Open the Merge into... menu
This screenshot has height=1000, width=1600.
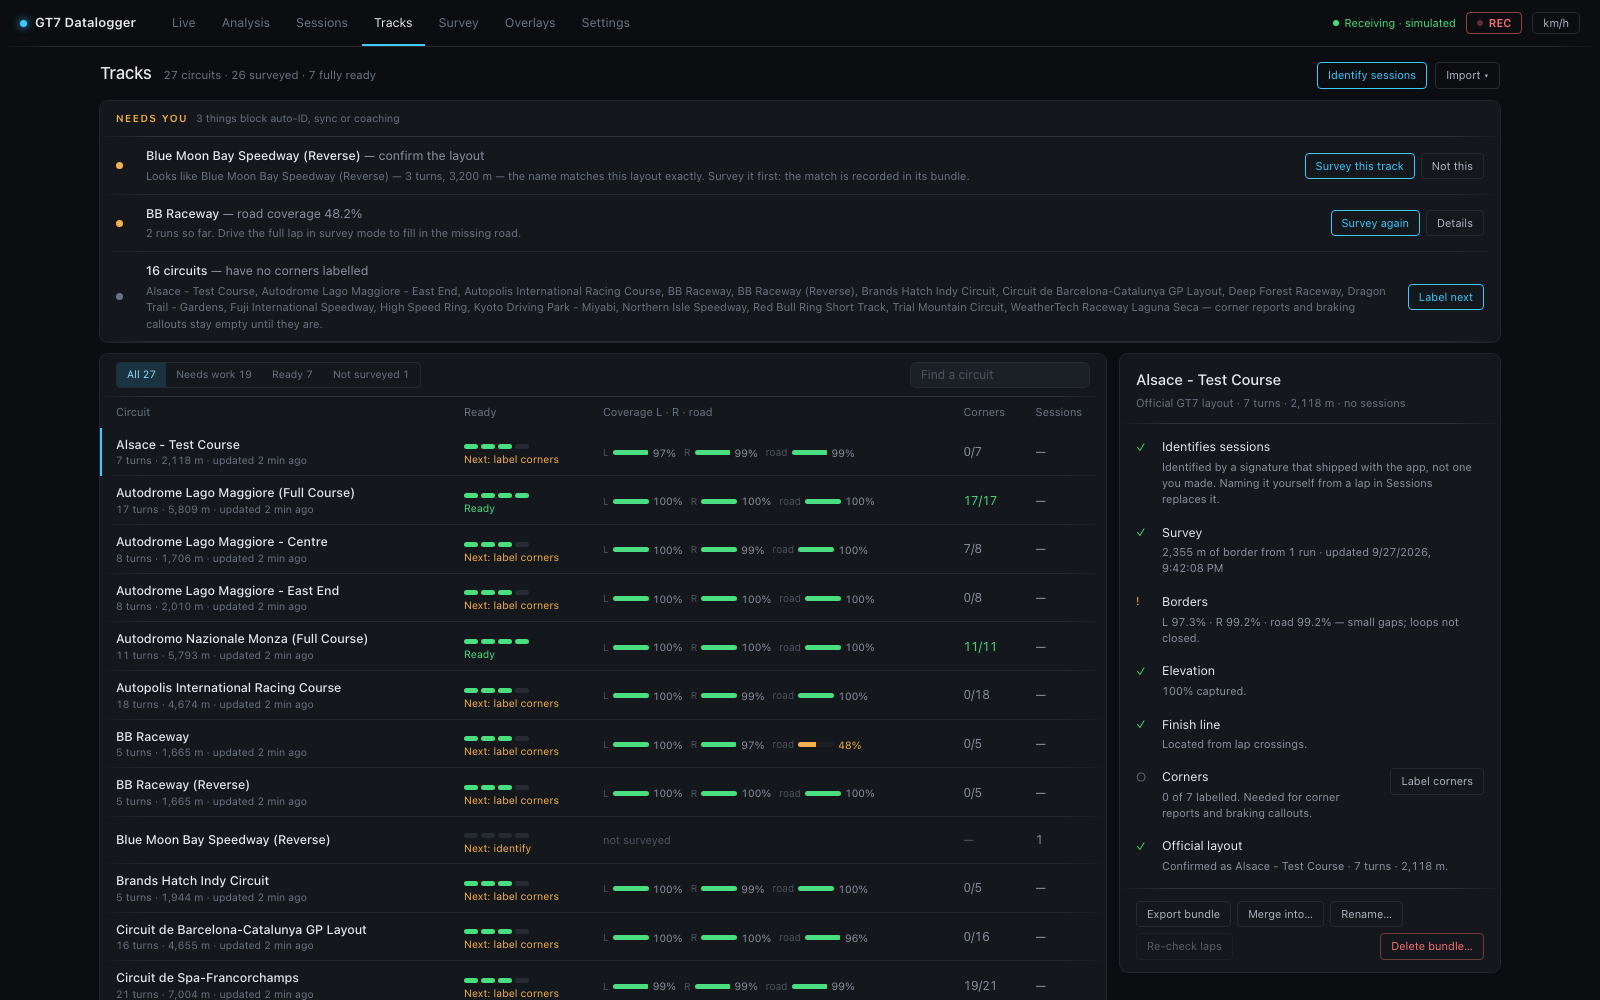[x=1280, y=914]
